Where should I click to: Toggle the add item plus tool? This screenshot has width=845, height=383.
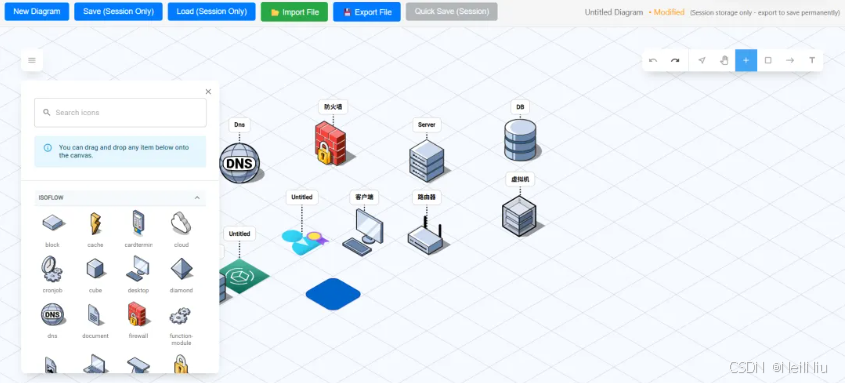tap(746, 60)
